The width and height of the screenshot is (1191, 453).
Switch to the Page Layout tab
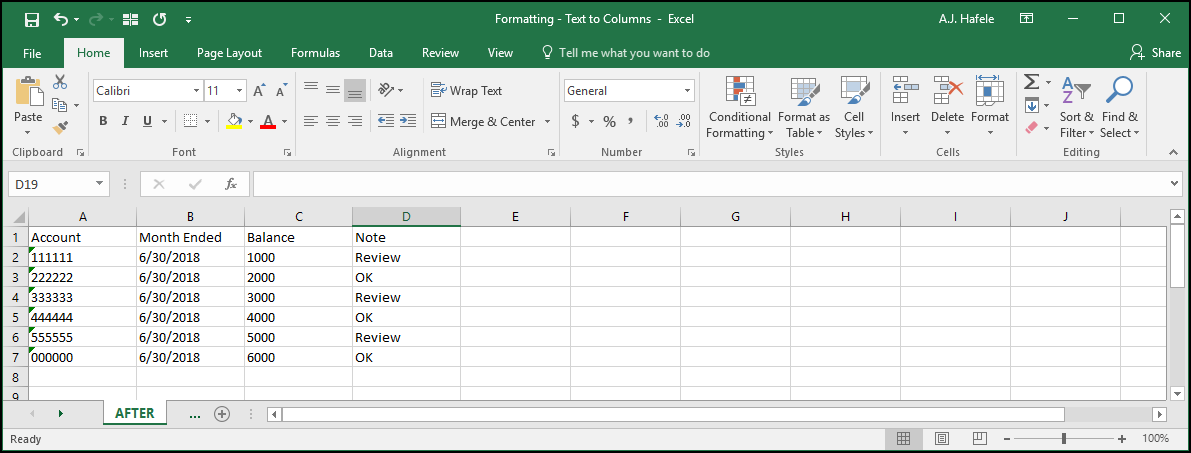coord(229,52)
